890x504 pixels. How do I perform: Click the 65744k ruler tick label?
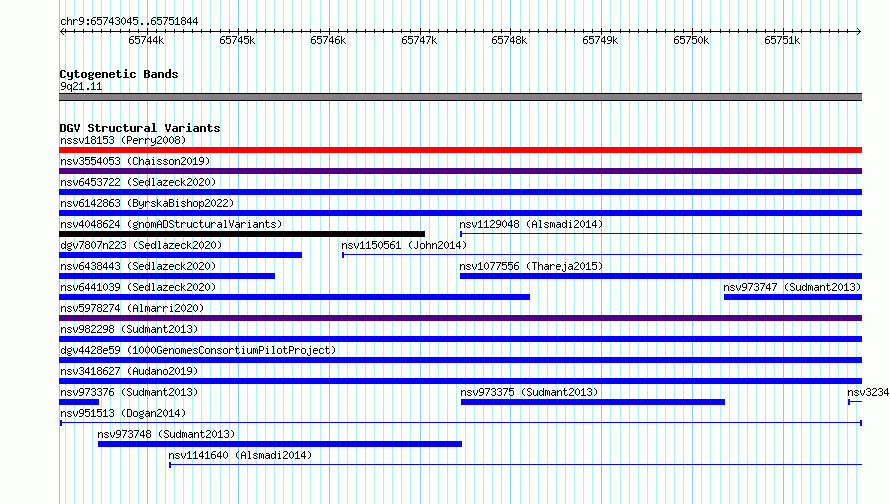146,40
